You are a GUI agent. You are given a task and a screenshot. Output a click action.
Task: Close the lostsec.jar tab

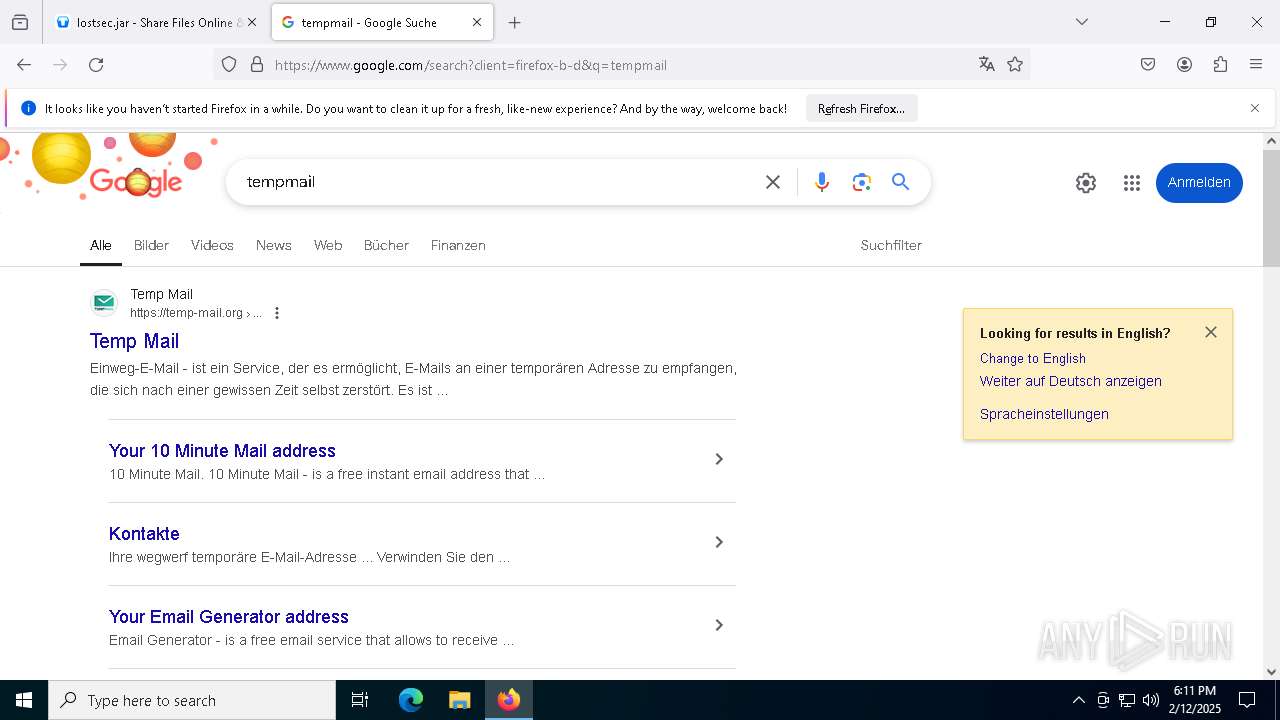pos(252,22)
